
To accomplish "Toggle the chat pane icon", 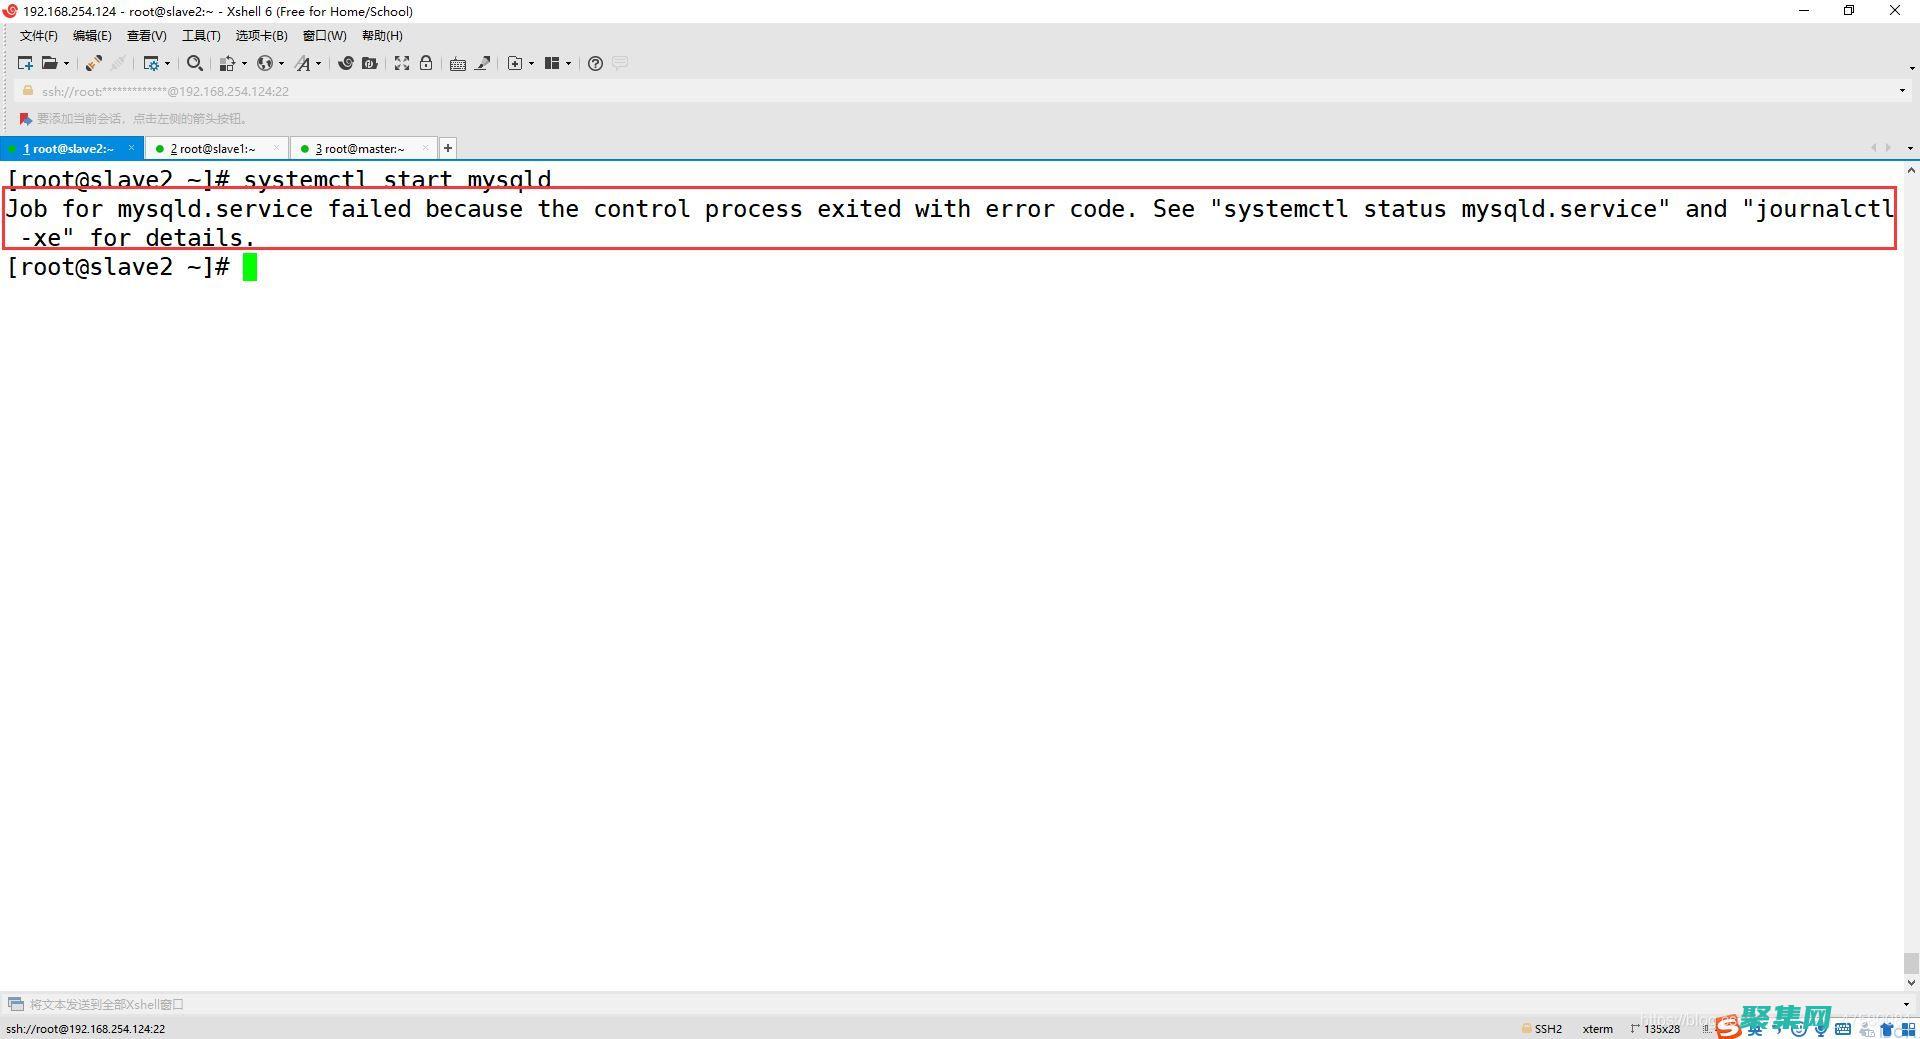I will pyautogui.click(x=620, y=63).
